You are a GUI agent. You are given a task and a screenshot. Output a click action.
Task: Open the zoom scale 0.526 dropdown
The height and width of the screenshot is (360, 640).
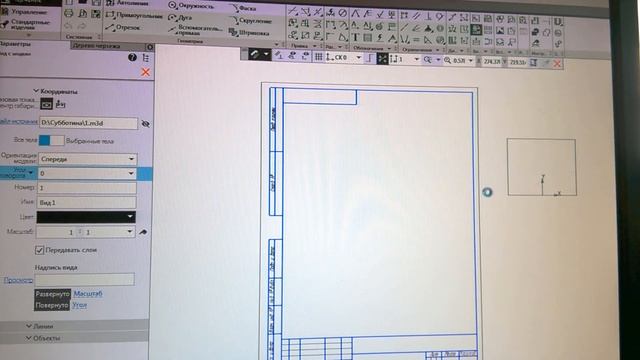(471, 60)
